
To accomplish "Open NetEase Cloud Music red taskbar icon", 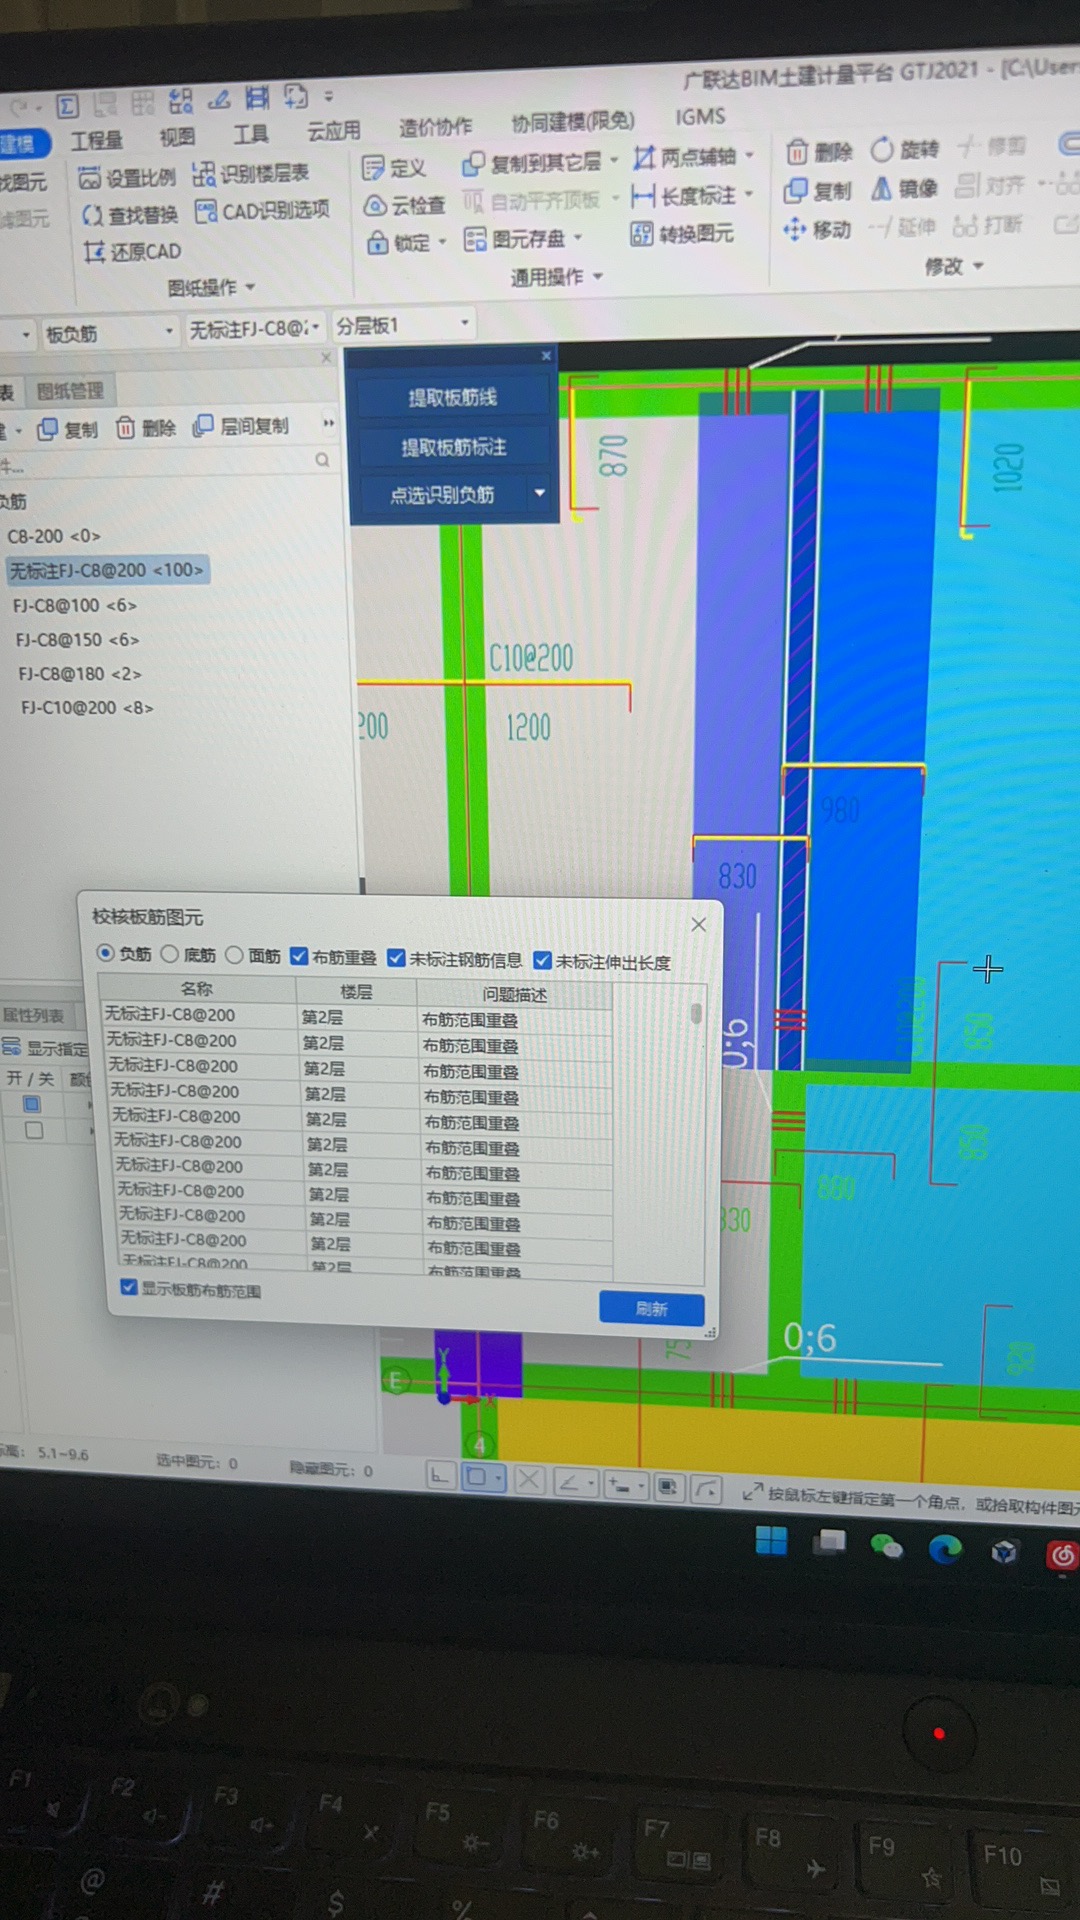I will 1062,1555.
